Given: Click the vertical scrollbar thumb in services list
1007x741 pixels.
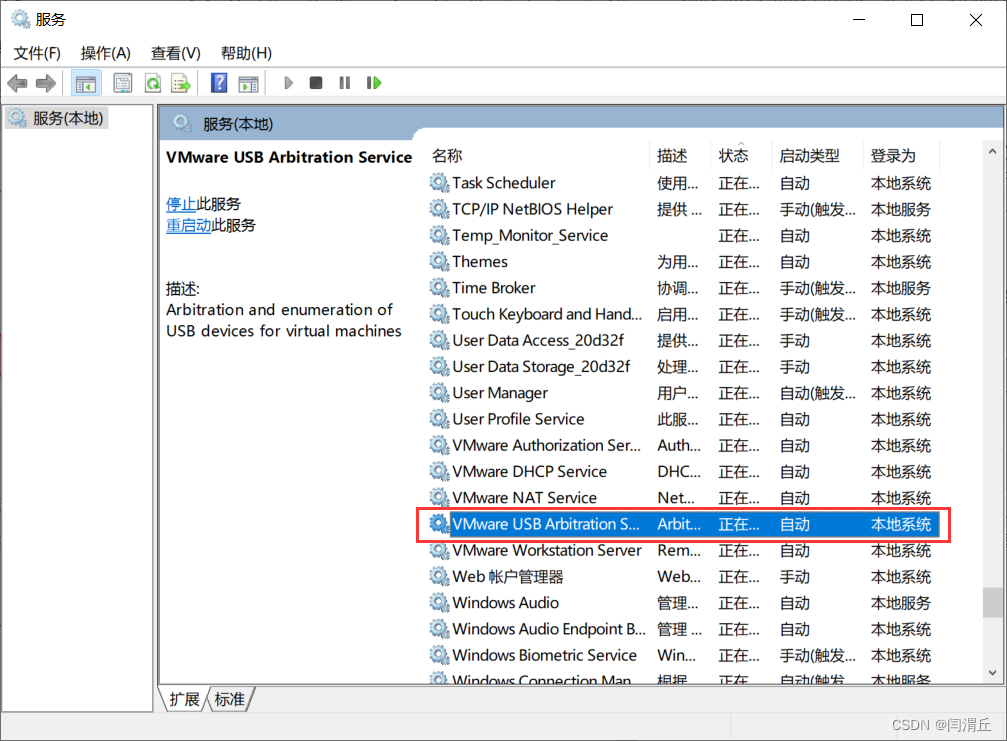Looking at the screenshot, I should 992,602.
